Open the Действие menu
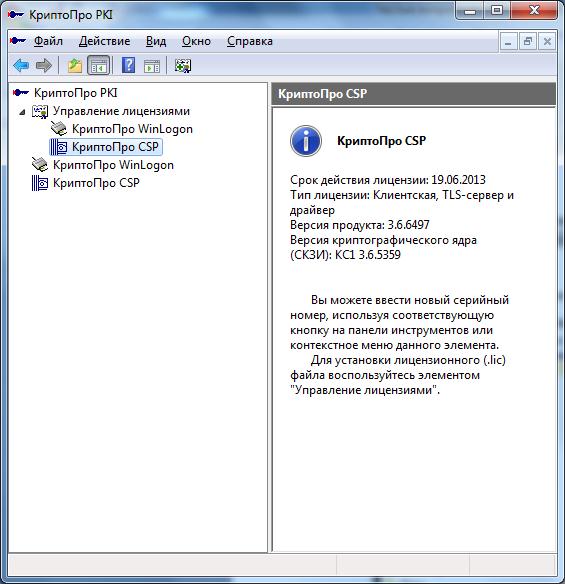Image resolution: width=565 pixels, height=584 pixels. 104,41
